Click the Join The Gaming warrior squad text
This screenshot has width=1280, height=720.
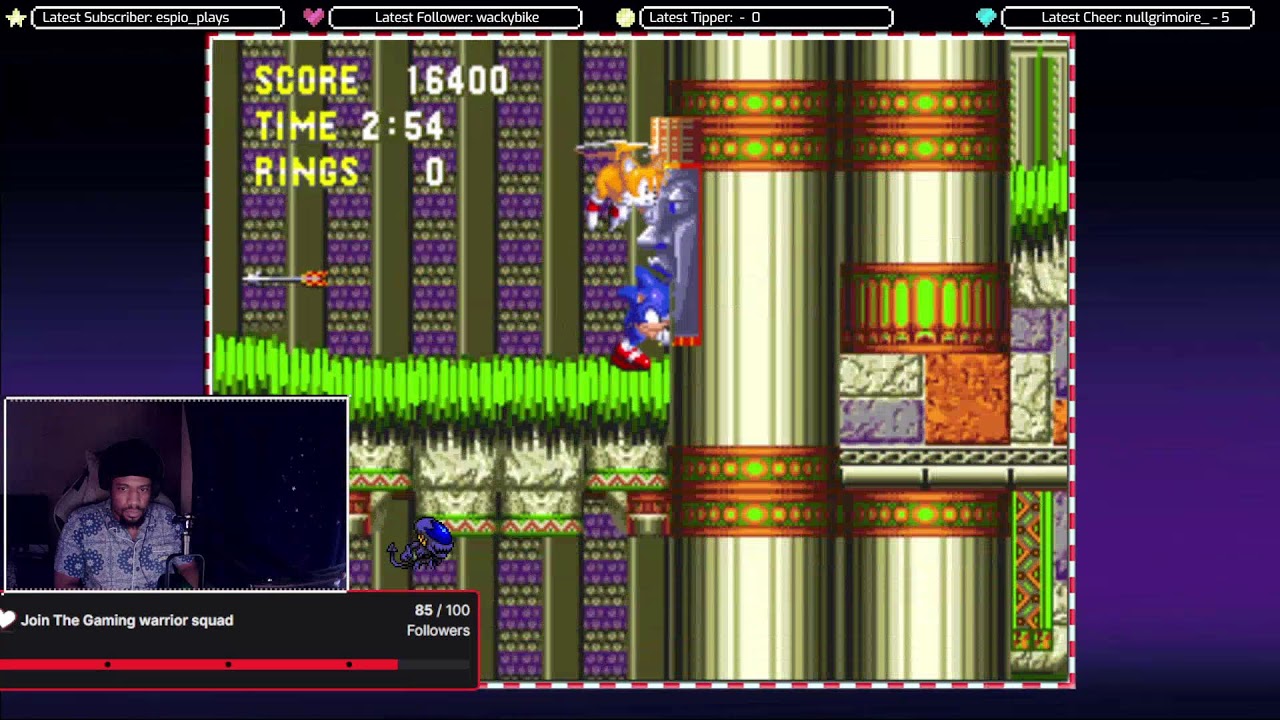pos(127,620)
